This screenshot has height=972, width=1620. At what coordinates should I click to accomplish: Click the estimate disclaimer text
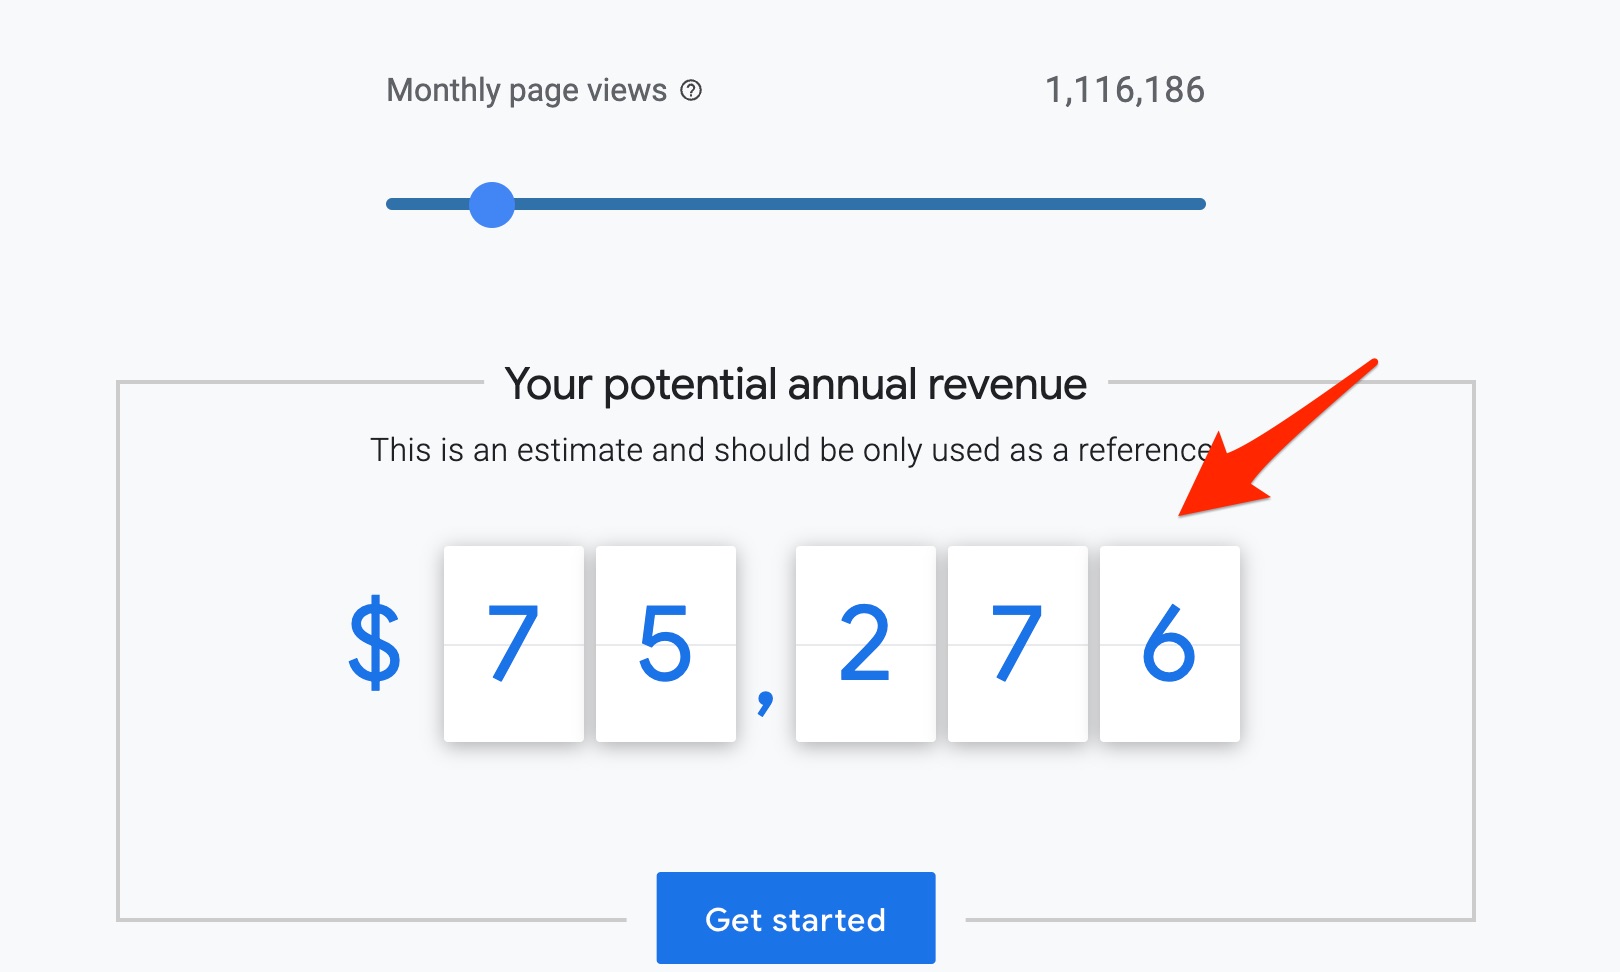click(x=792, y=450)
